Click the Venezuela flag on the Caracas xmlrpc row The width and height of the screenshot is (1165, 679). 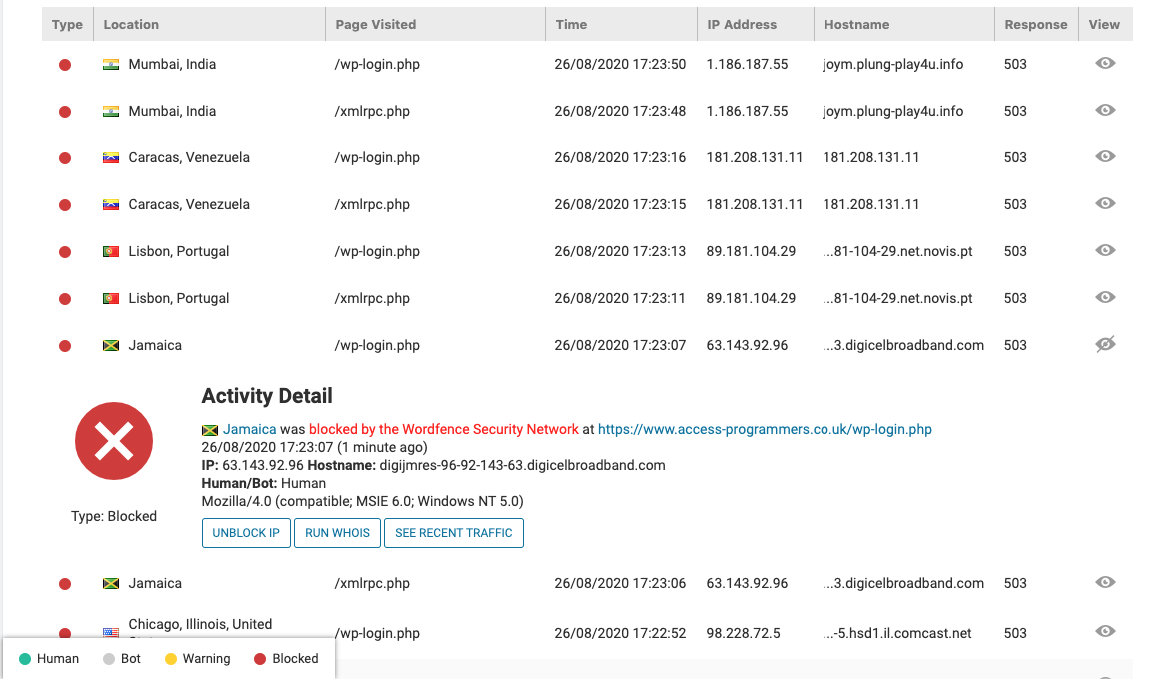click(x=111, y=204)
